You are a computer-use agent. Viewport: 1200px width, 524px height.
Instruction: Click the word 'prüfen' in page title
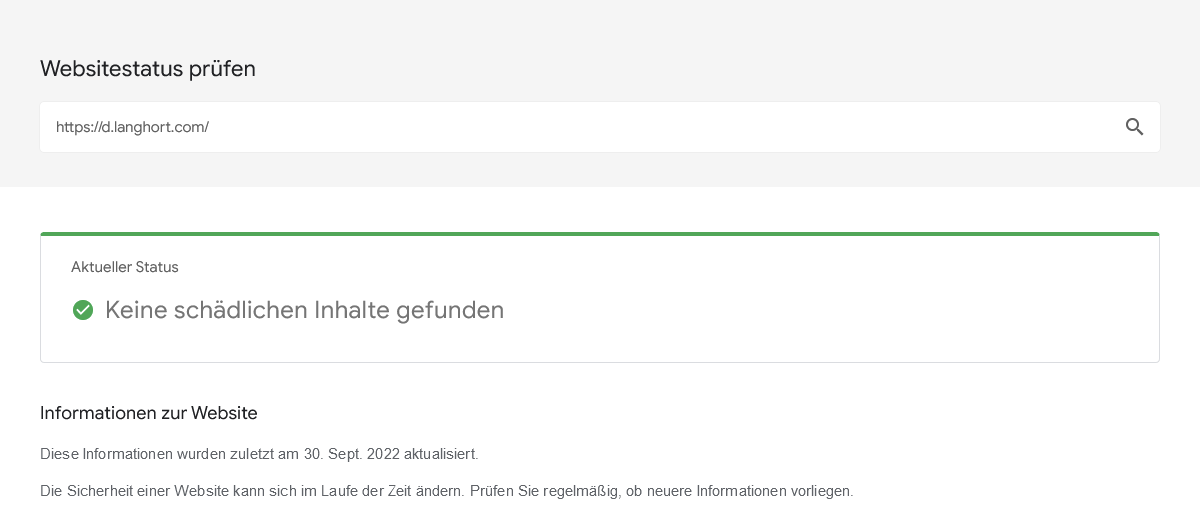click(222, 70)
